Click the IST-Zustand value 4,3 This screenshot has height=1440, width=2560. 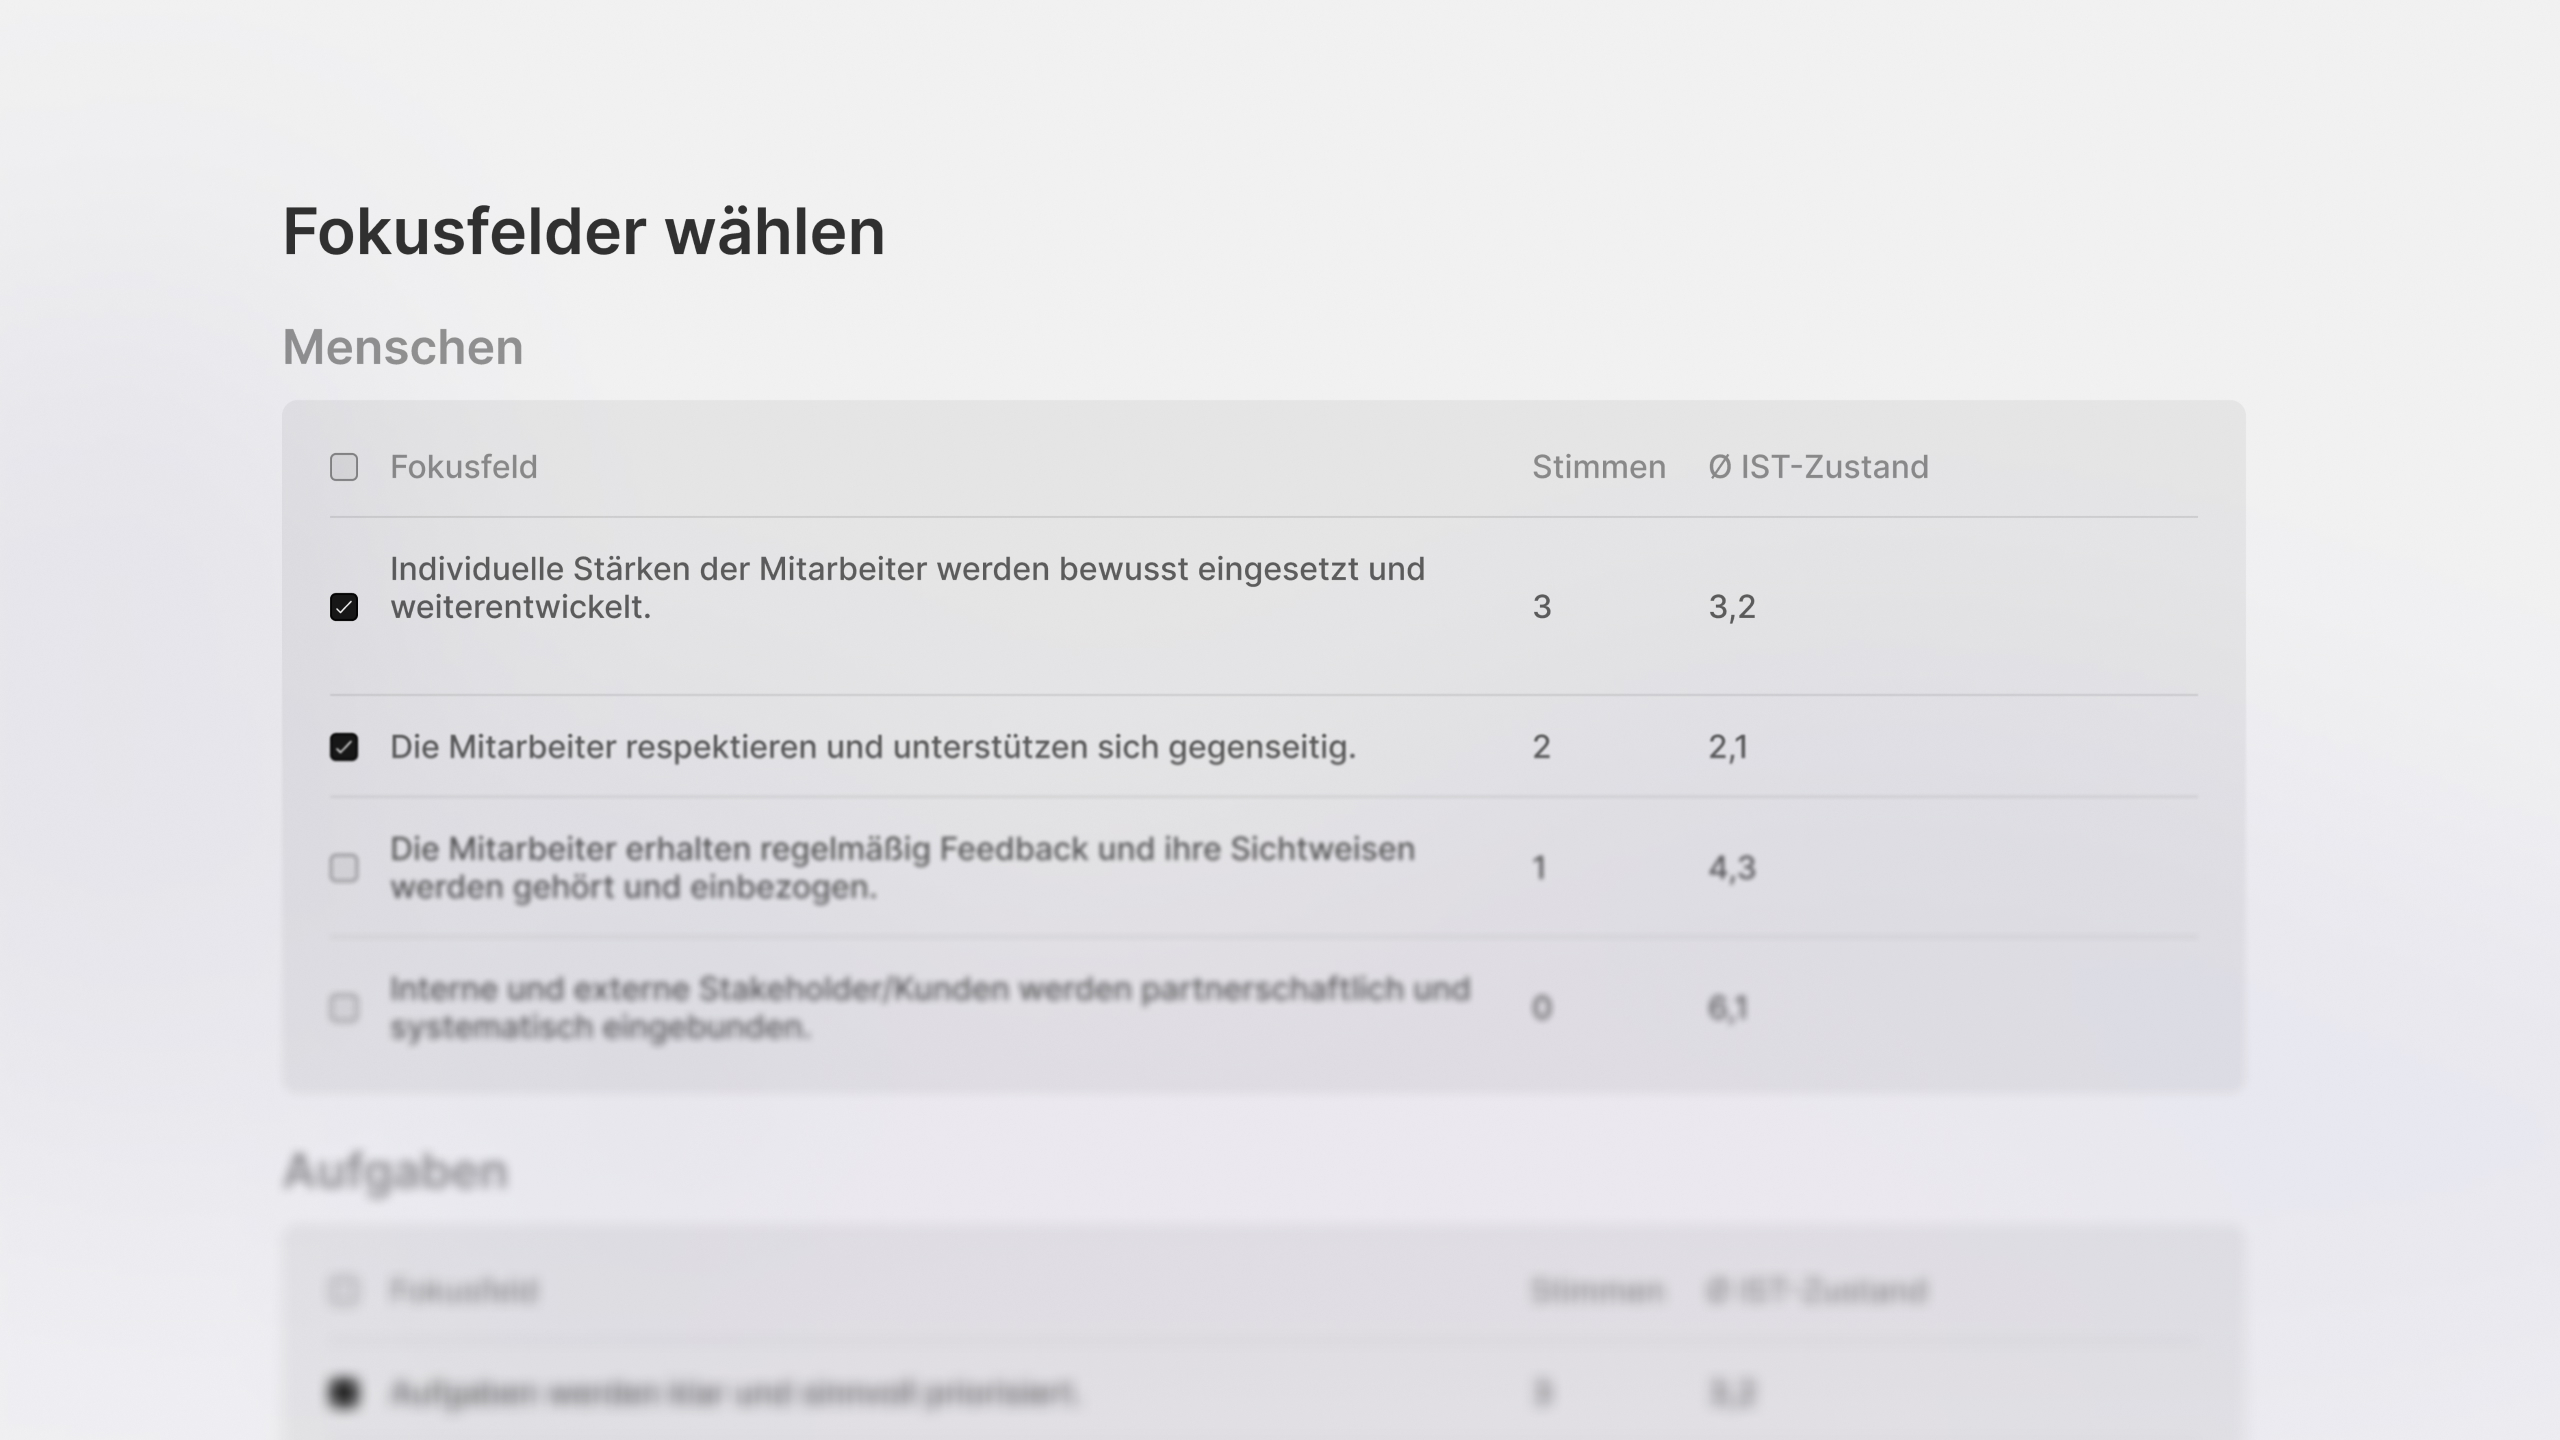click(x=1732, y=868)
